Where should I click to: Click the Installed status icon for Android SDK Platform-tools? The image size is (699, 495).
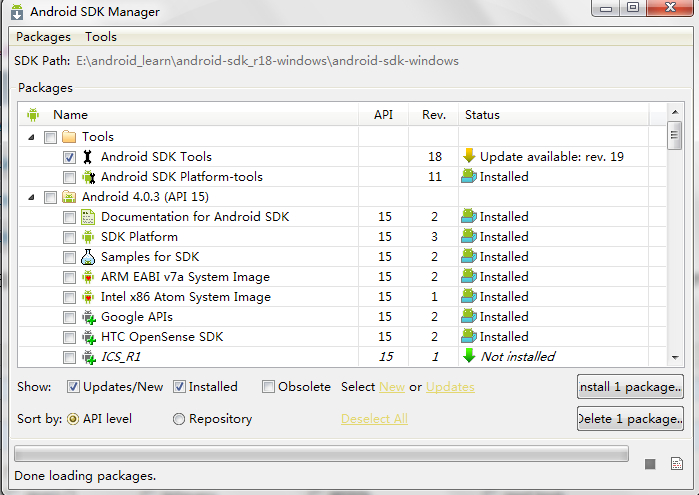point(469,176)
